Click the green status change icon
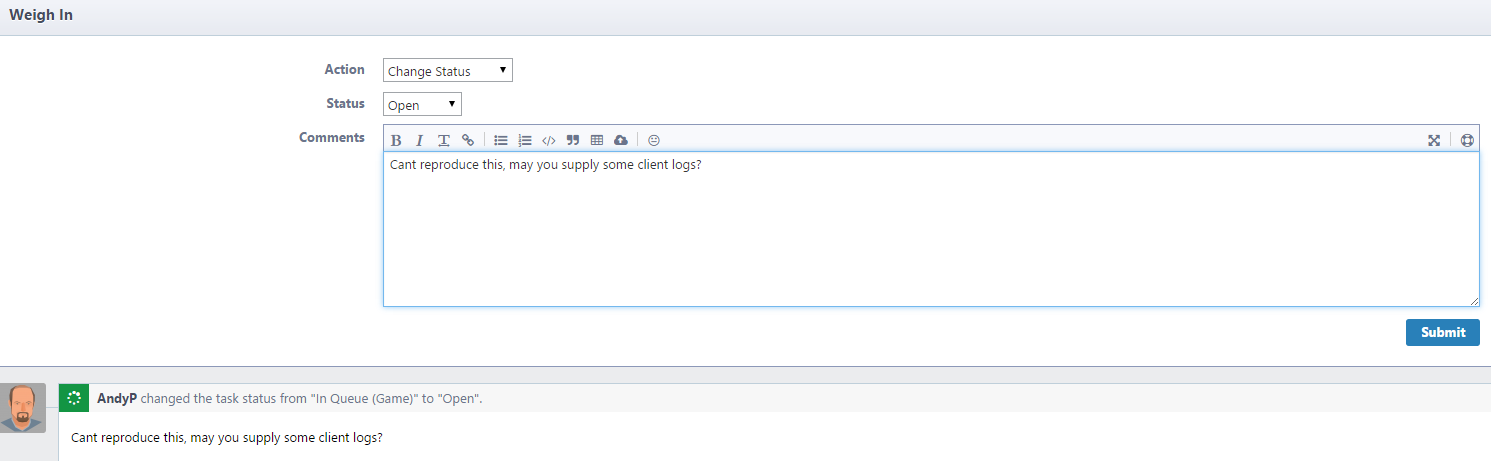1491x461 pixels. (x=73, y=398)
